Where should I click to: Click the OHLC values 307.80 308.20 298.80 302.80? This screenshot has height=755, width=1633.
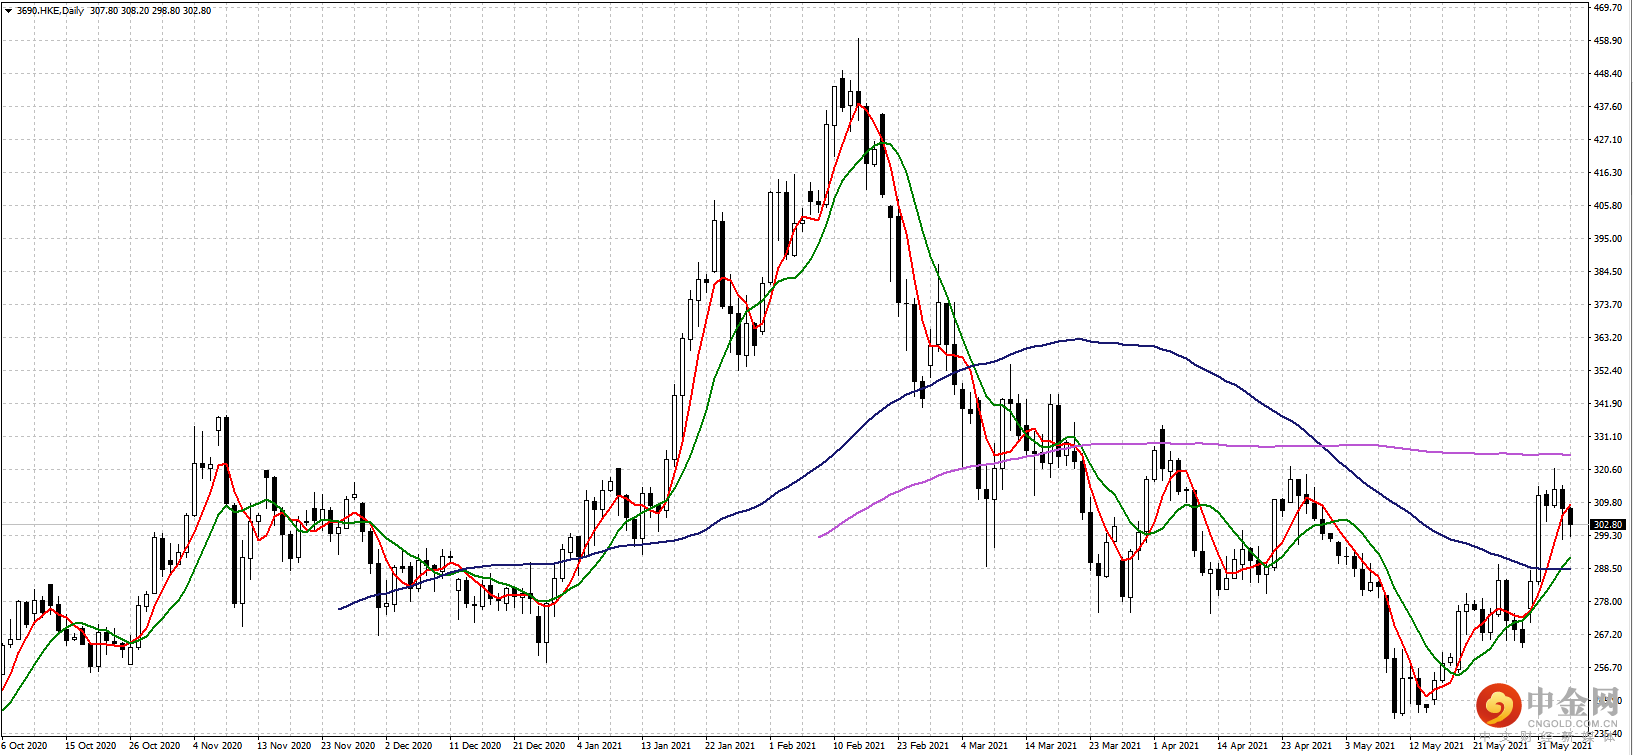[x=150, y=11]
